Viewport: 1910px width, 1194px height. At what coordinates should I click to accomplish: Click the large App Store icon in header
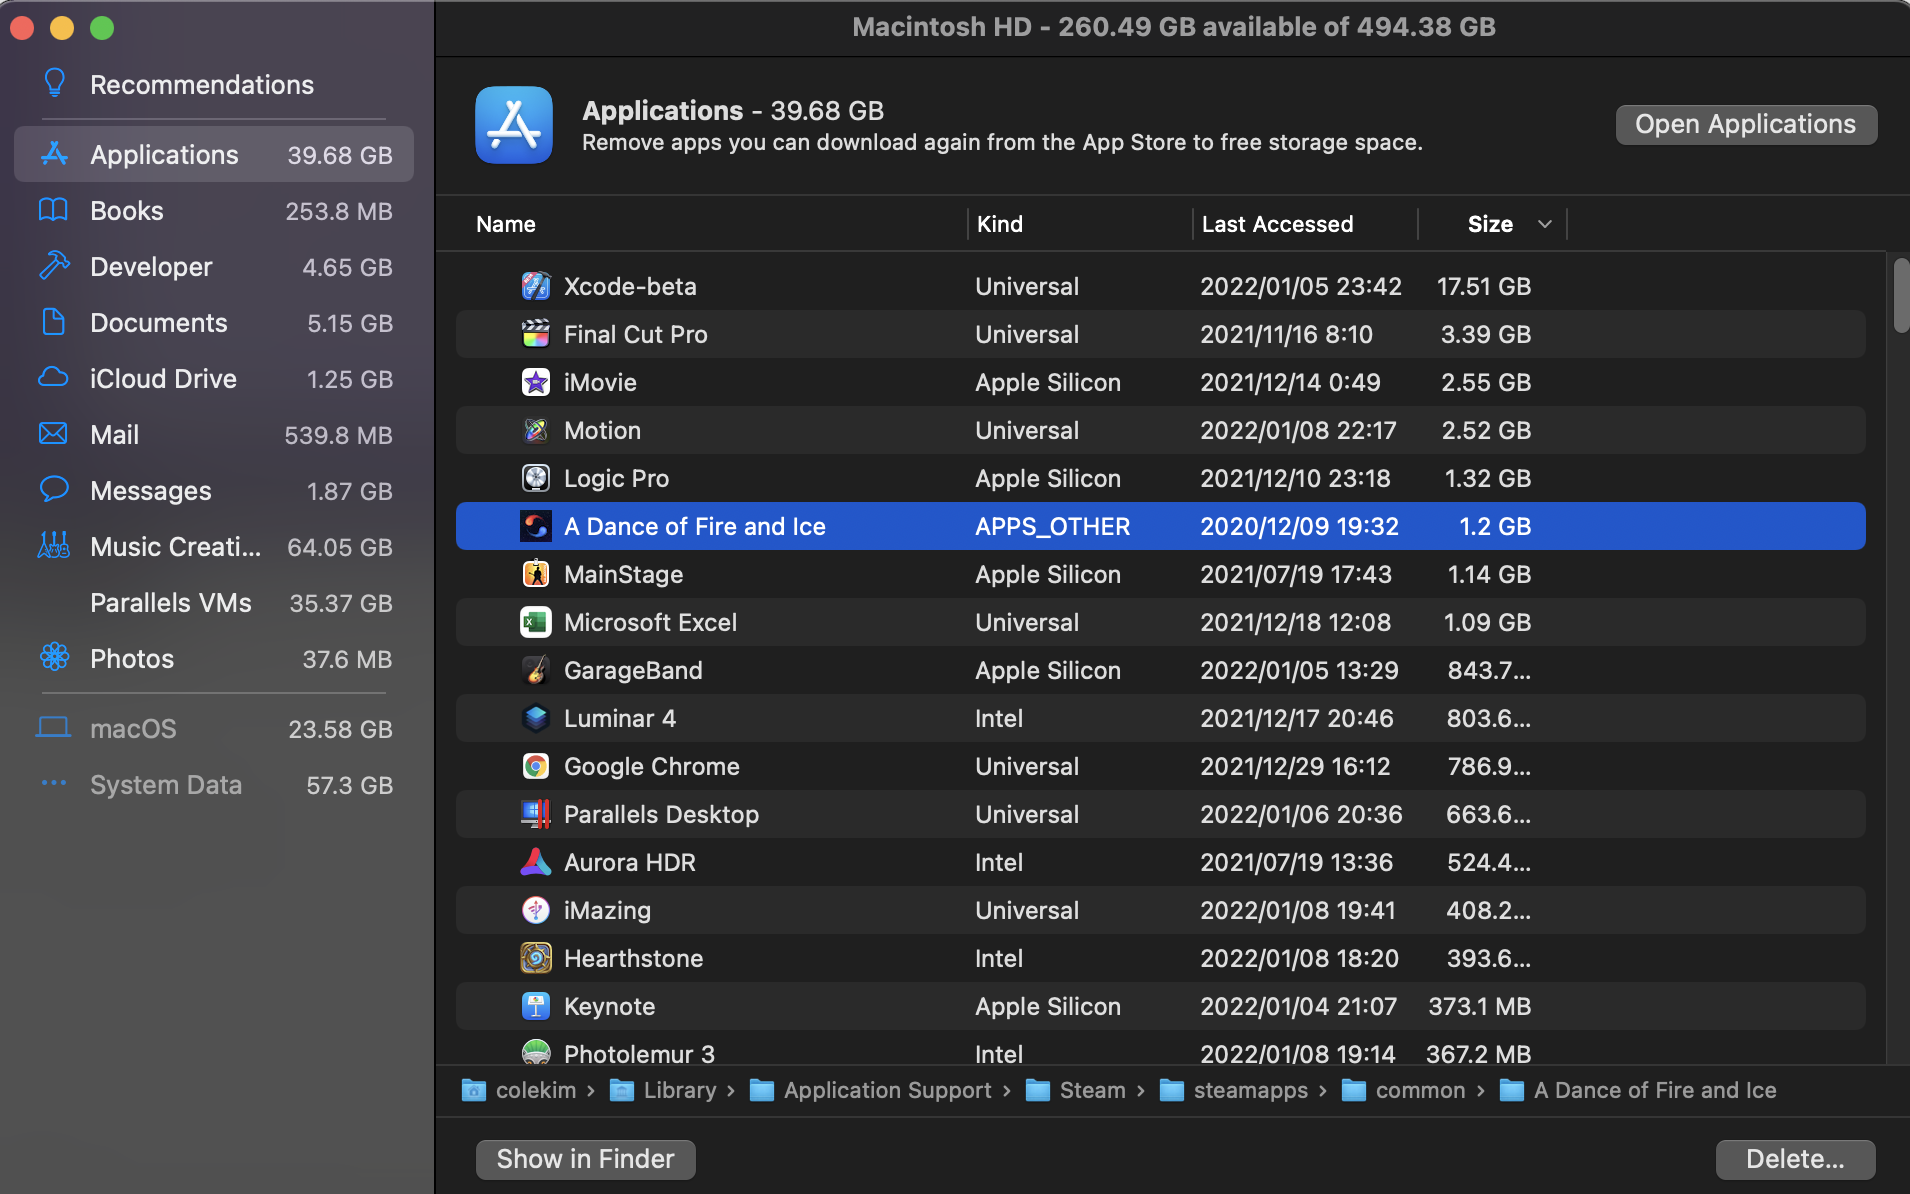click(514, 125)
